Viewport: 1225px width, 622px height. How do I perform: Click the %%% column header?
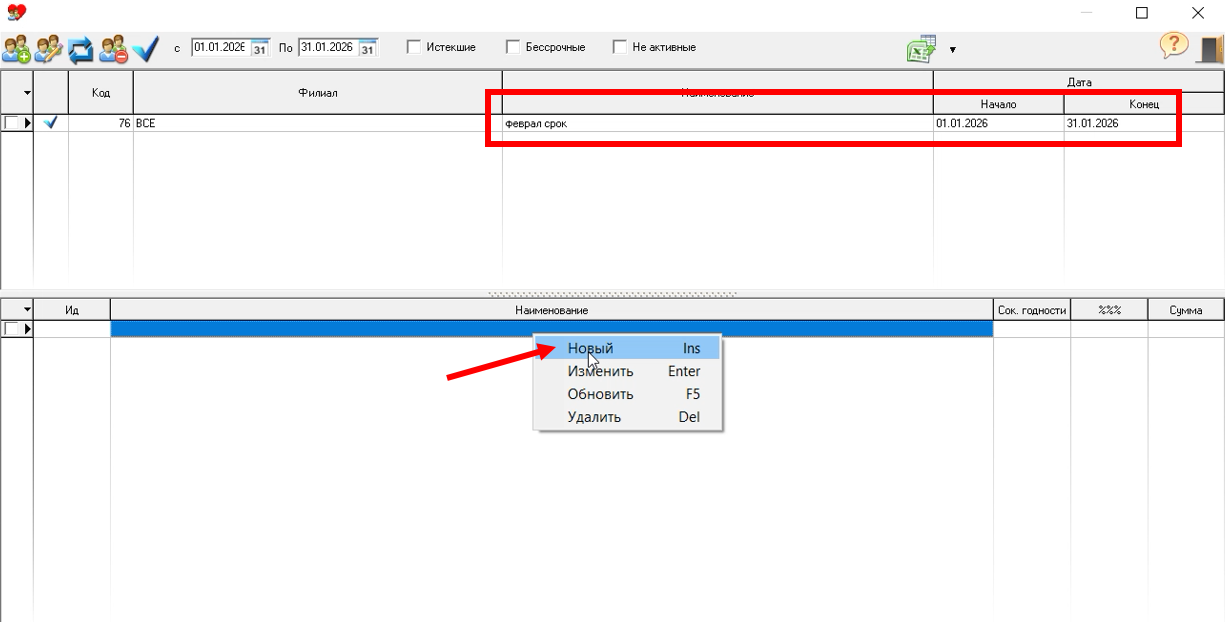[1109, 310]
